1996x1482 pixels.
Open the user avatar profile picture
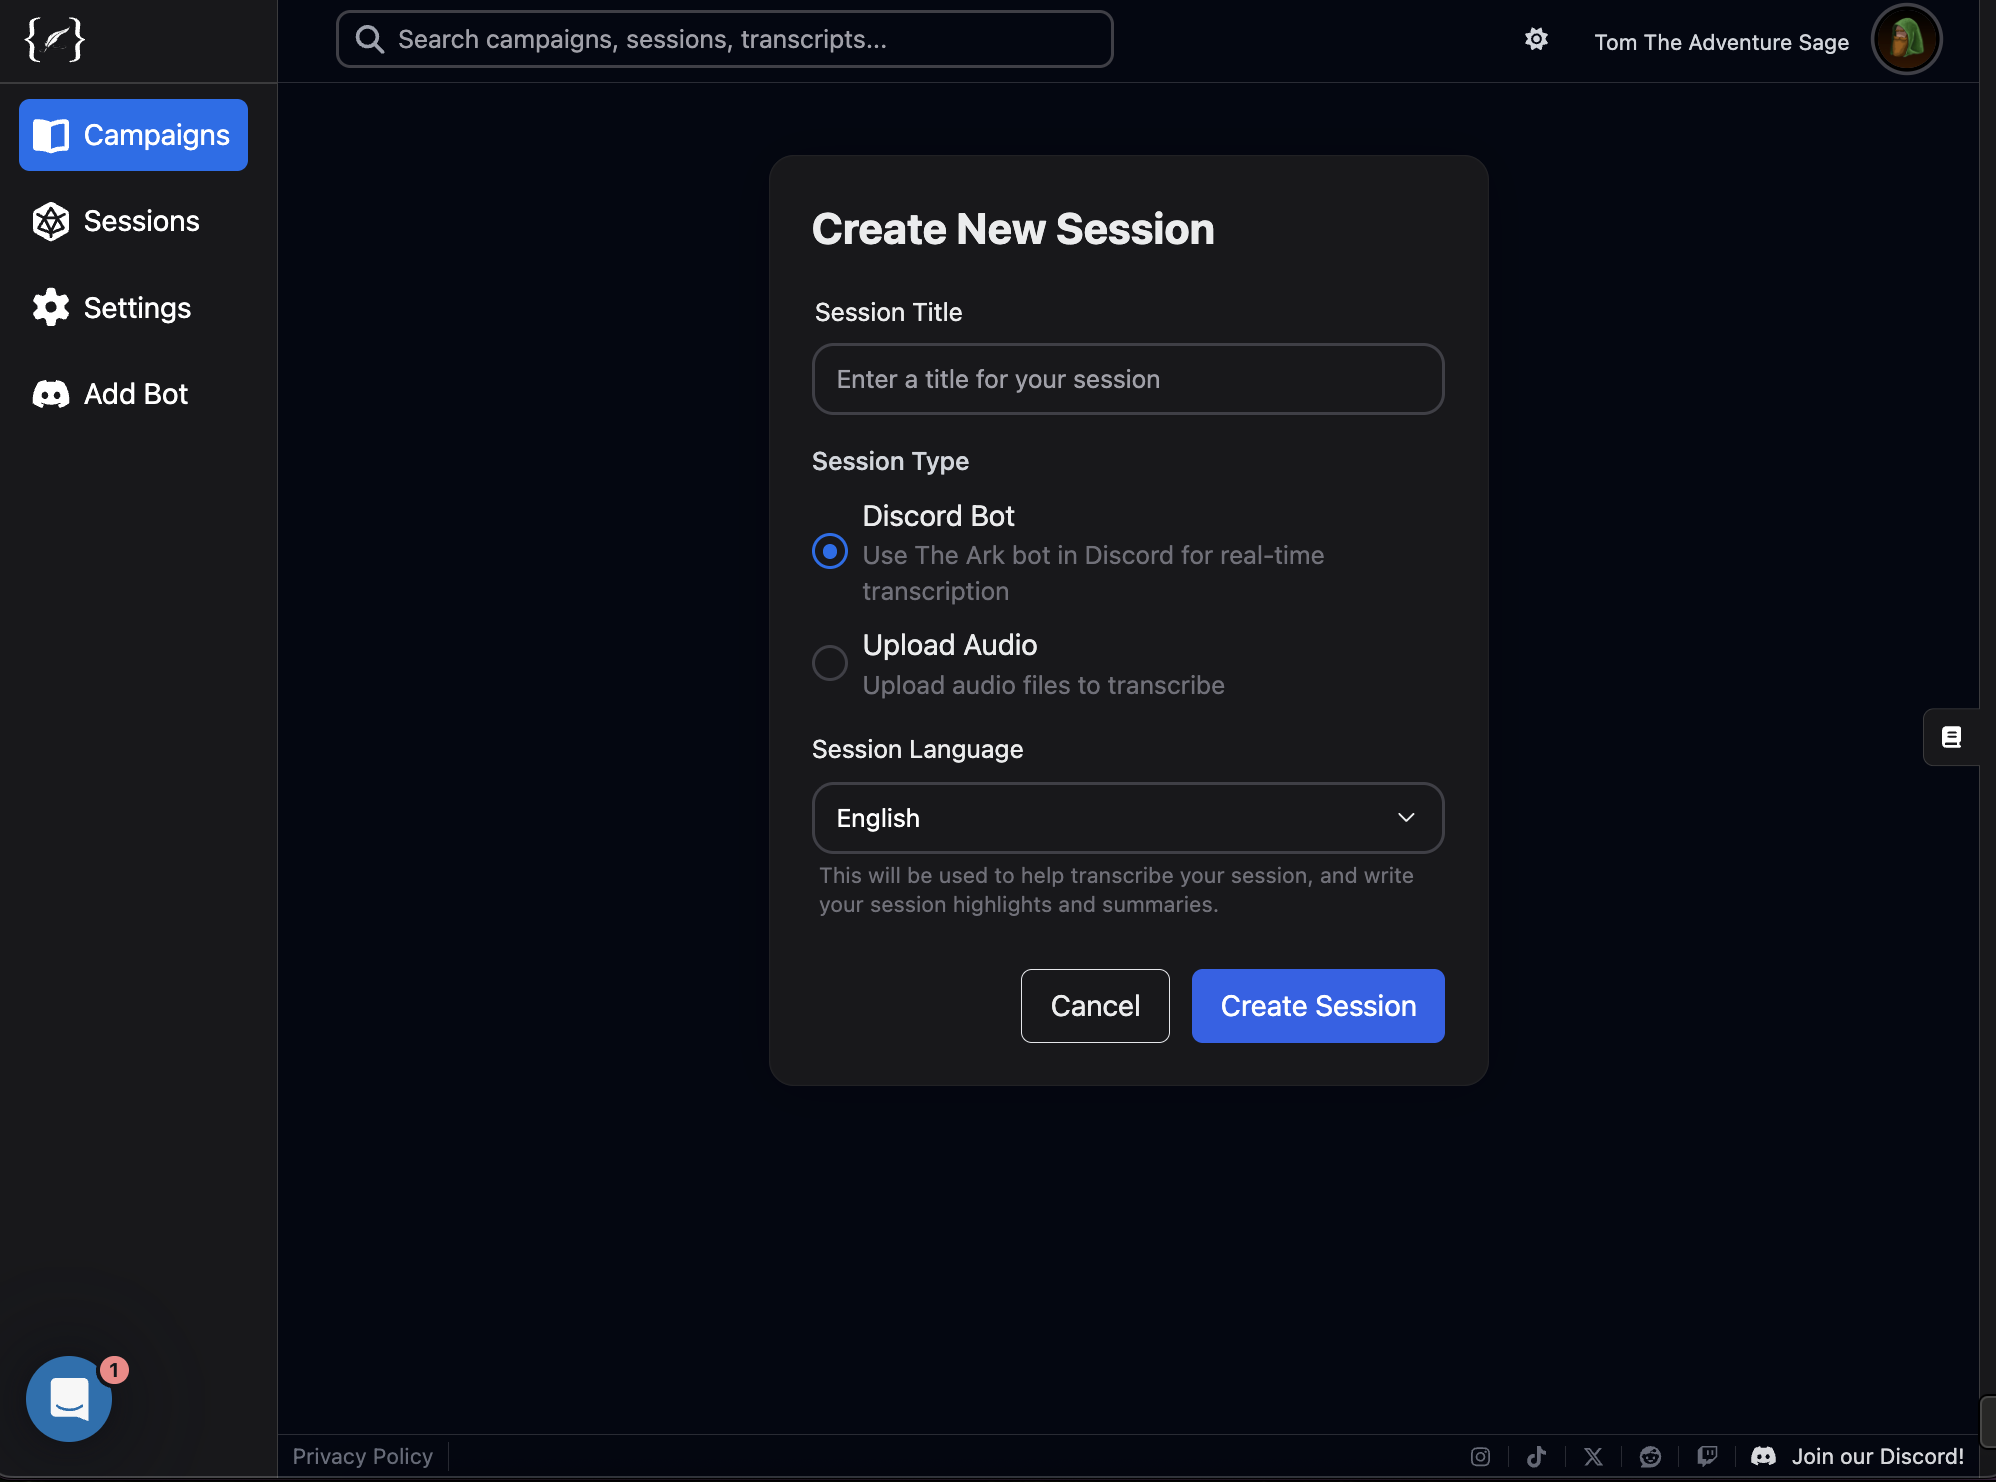(1906, 40)
